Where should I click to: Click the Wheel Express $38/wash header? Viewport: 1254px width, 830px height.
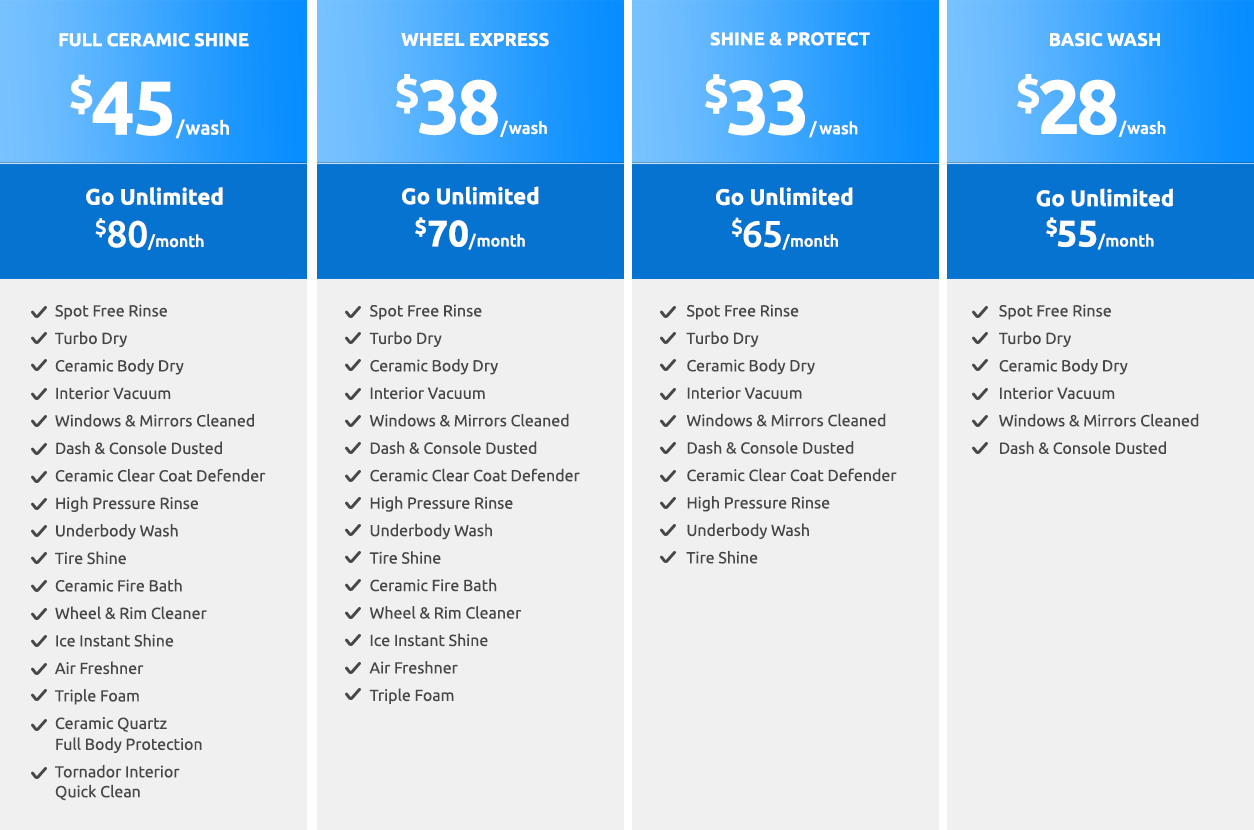click(x=470, y=82)
